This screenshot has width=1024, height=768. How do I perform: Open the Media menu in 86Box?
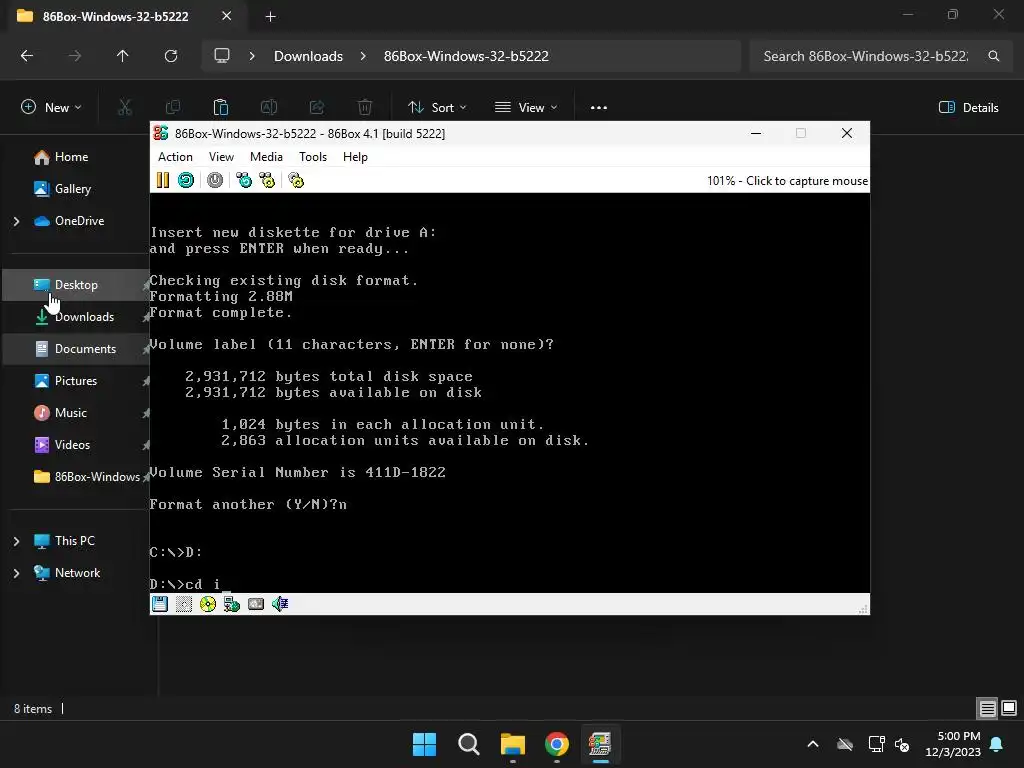(x=266, y=157)
